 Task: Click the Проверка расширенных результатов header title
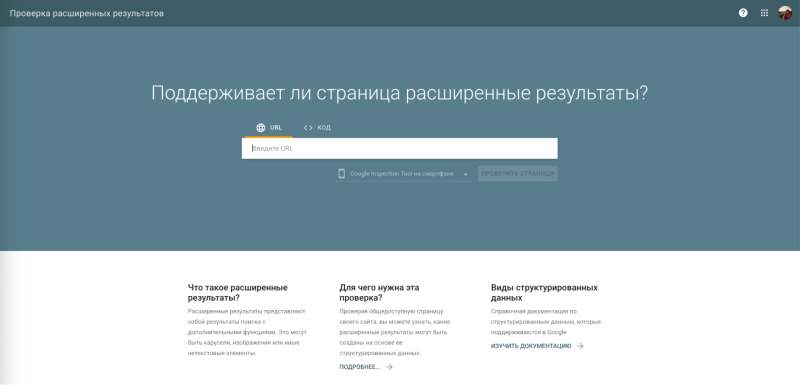coord(87,14)
